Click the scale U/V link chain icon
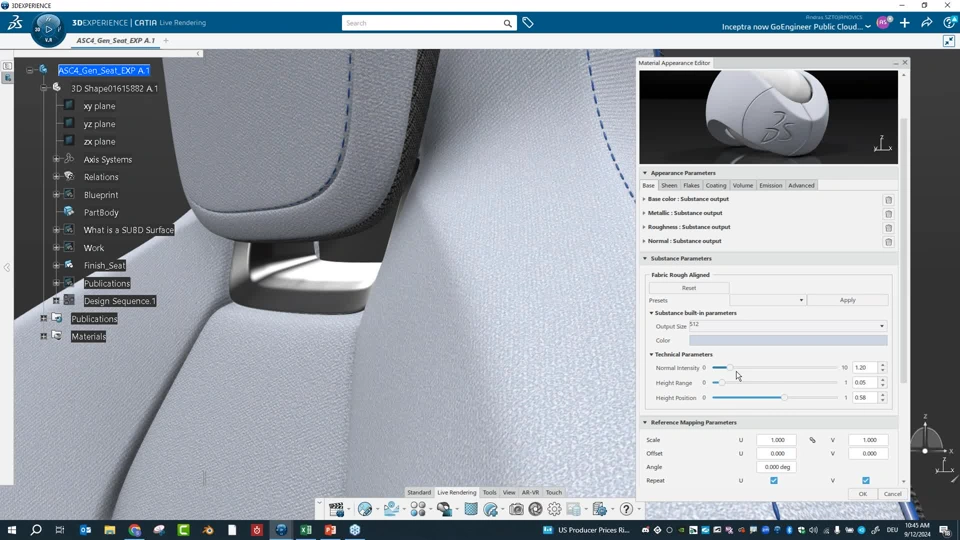Screen dimensions: 960x540 812,440
